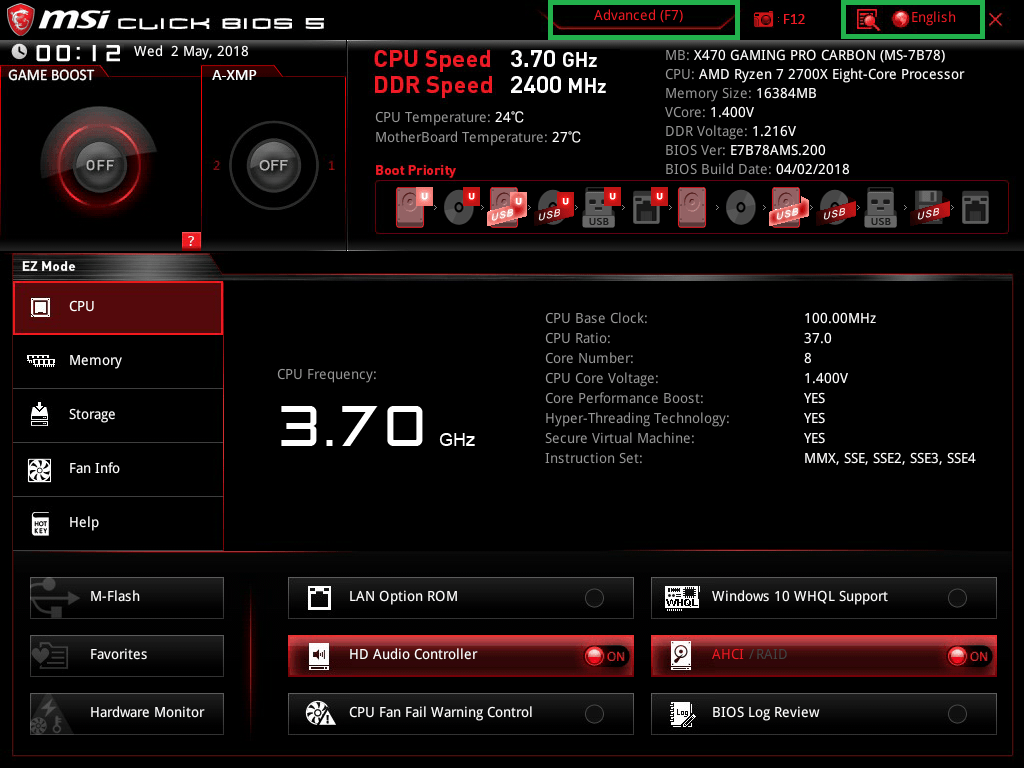Click the AMD Ryzen 7 2700X processor text
Viewport: 1024px width, 768px height.
831,74
